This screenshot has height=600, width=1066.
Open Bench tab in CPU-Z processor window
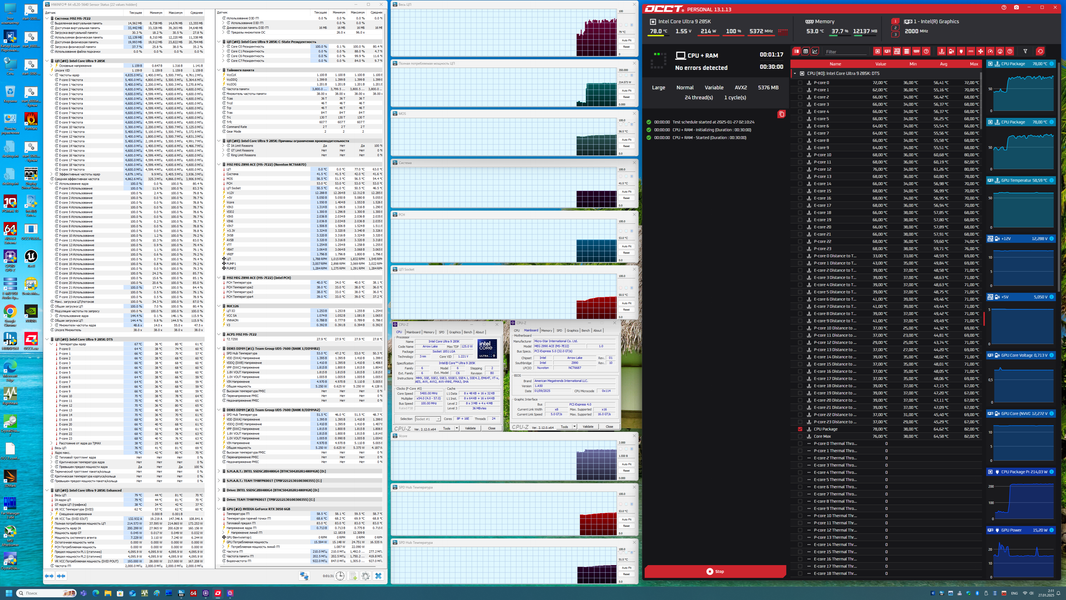468,332
